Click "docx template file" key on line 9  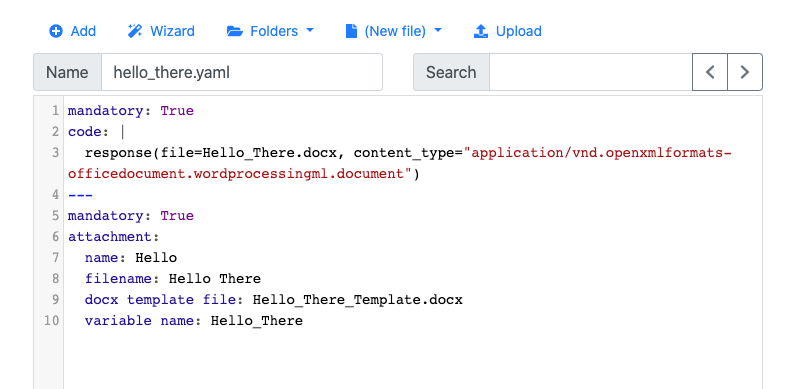160,300
